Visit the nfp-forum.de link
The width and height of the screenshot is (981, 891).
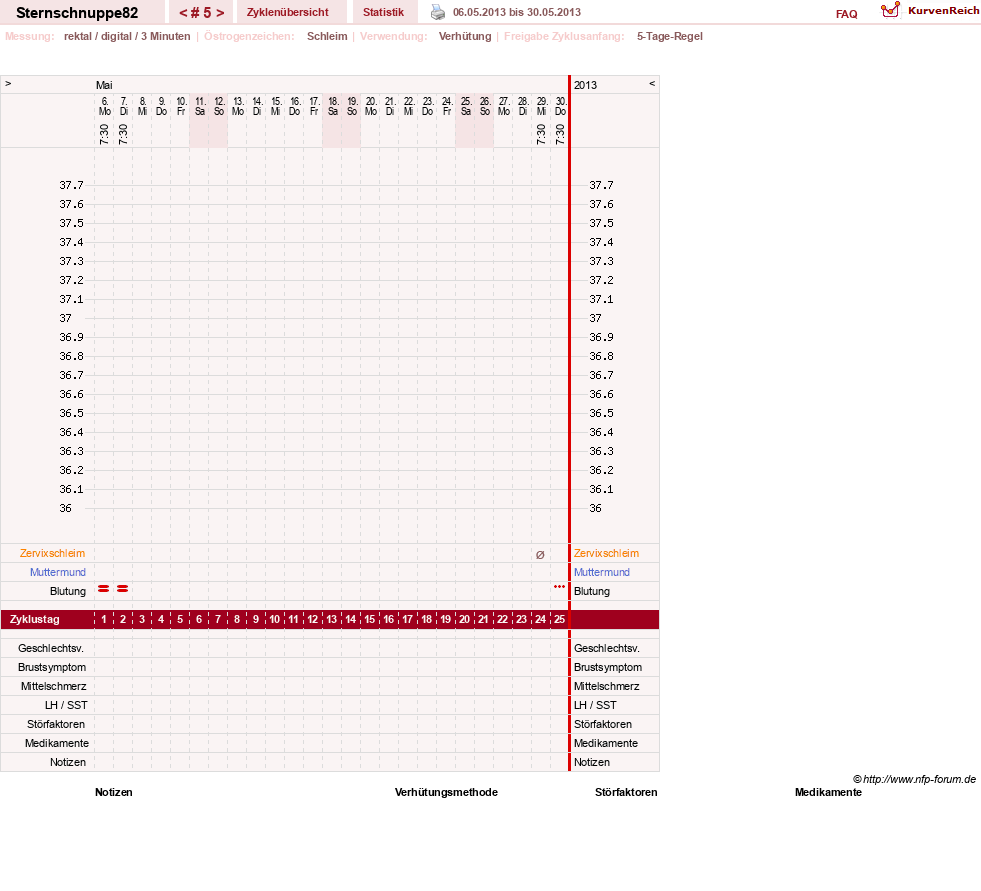pyautogui.click(x=914, y=779)
